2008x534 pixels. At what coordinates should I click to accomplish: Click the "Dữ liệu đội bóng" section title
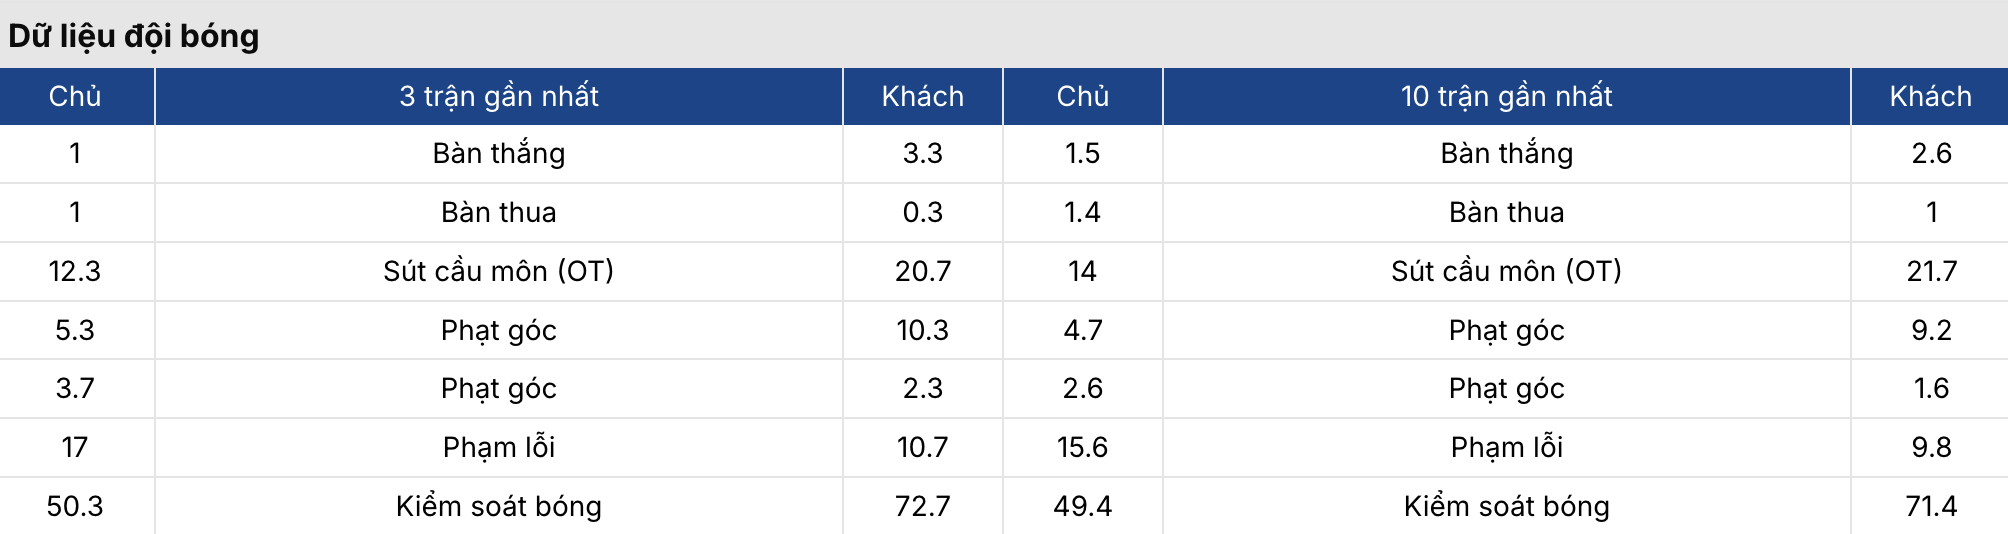[134, 36]
